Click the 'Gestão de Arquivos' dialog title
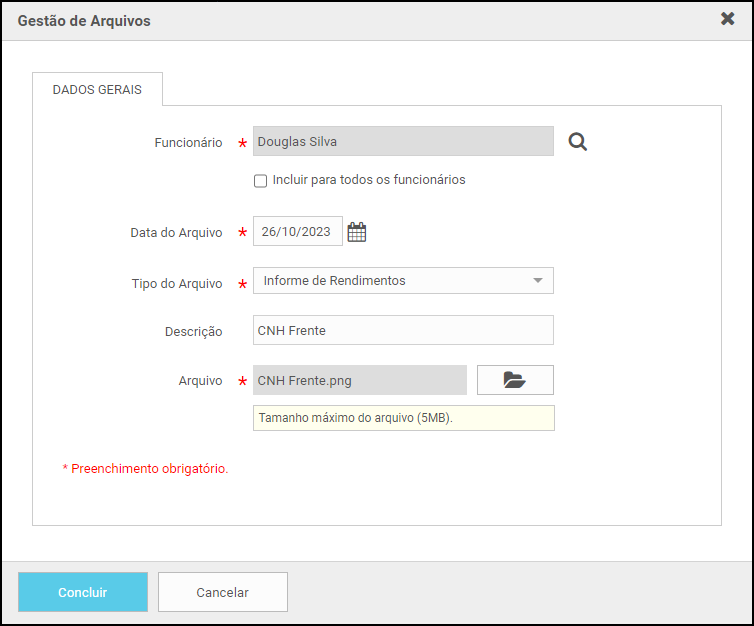The image size is (754, 626). click(84, 20)
